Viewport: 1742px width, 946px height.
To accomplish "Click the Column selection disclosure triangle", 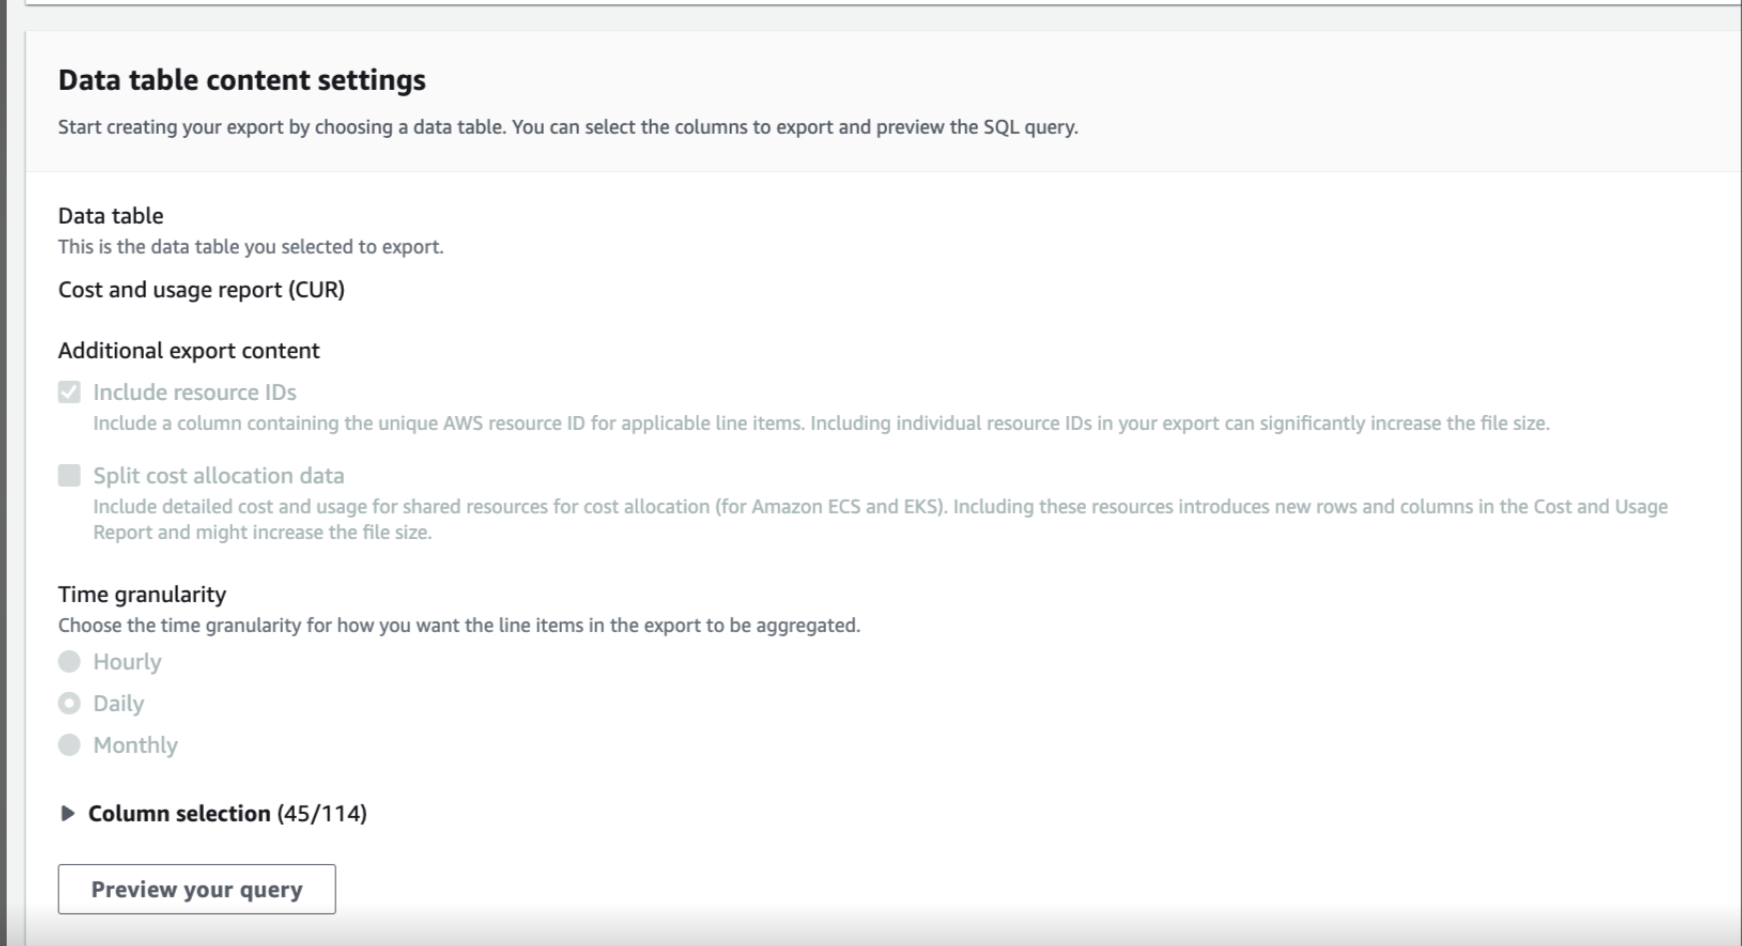I will (68, 813).
